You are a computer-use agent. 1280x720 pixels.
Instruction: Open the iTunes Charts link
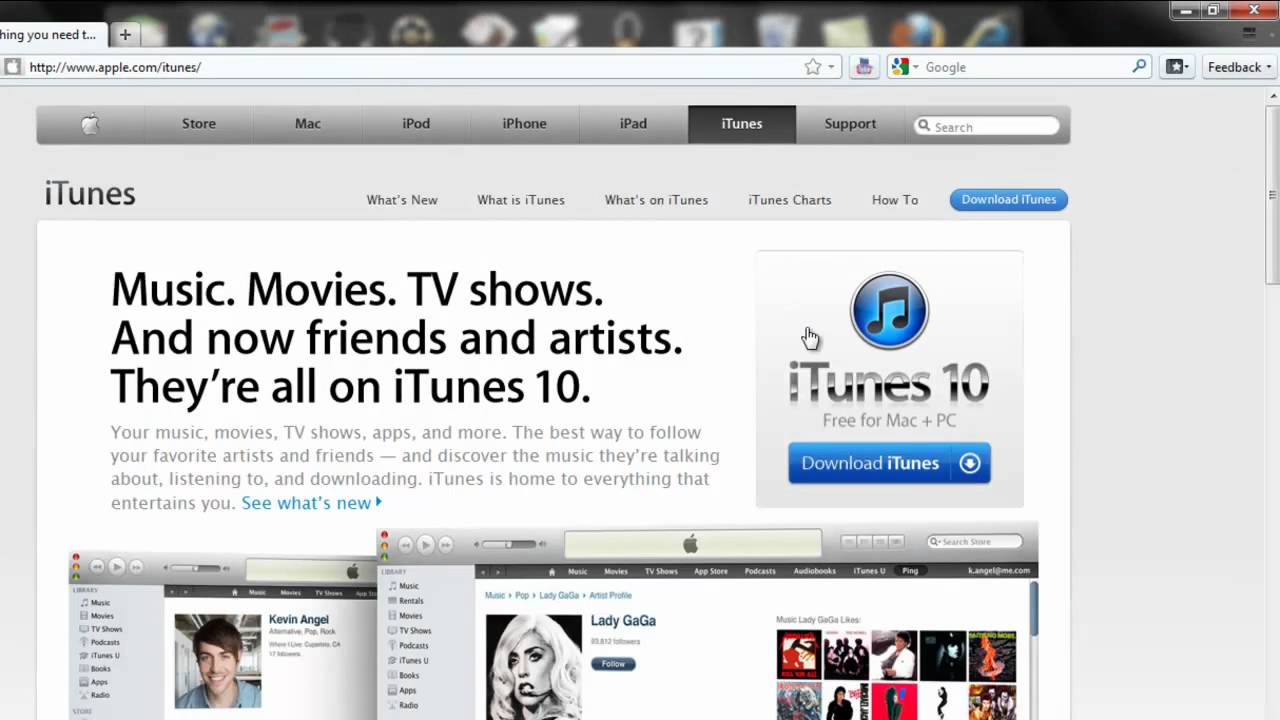[790, 200]
